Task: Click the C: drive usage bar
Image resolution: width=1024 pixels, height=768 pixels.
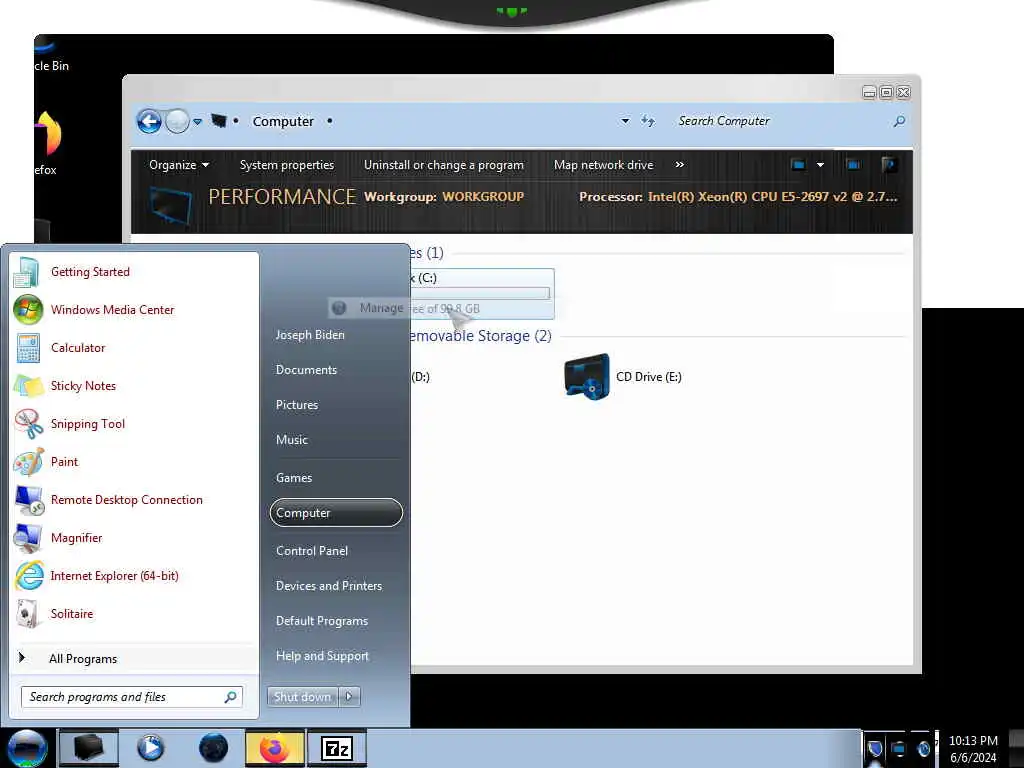Action: tap(480, 293)
